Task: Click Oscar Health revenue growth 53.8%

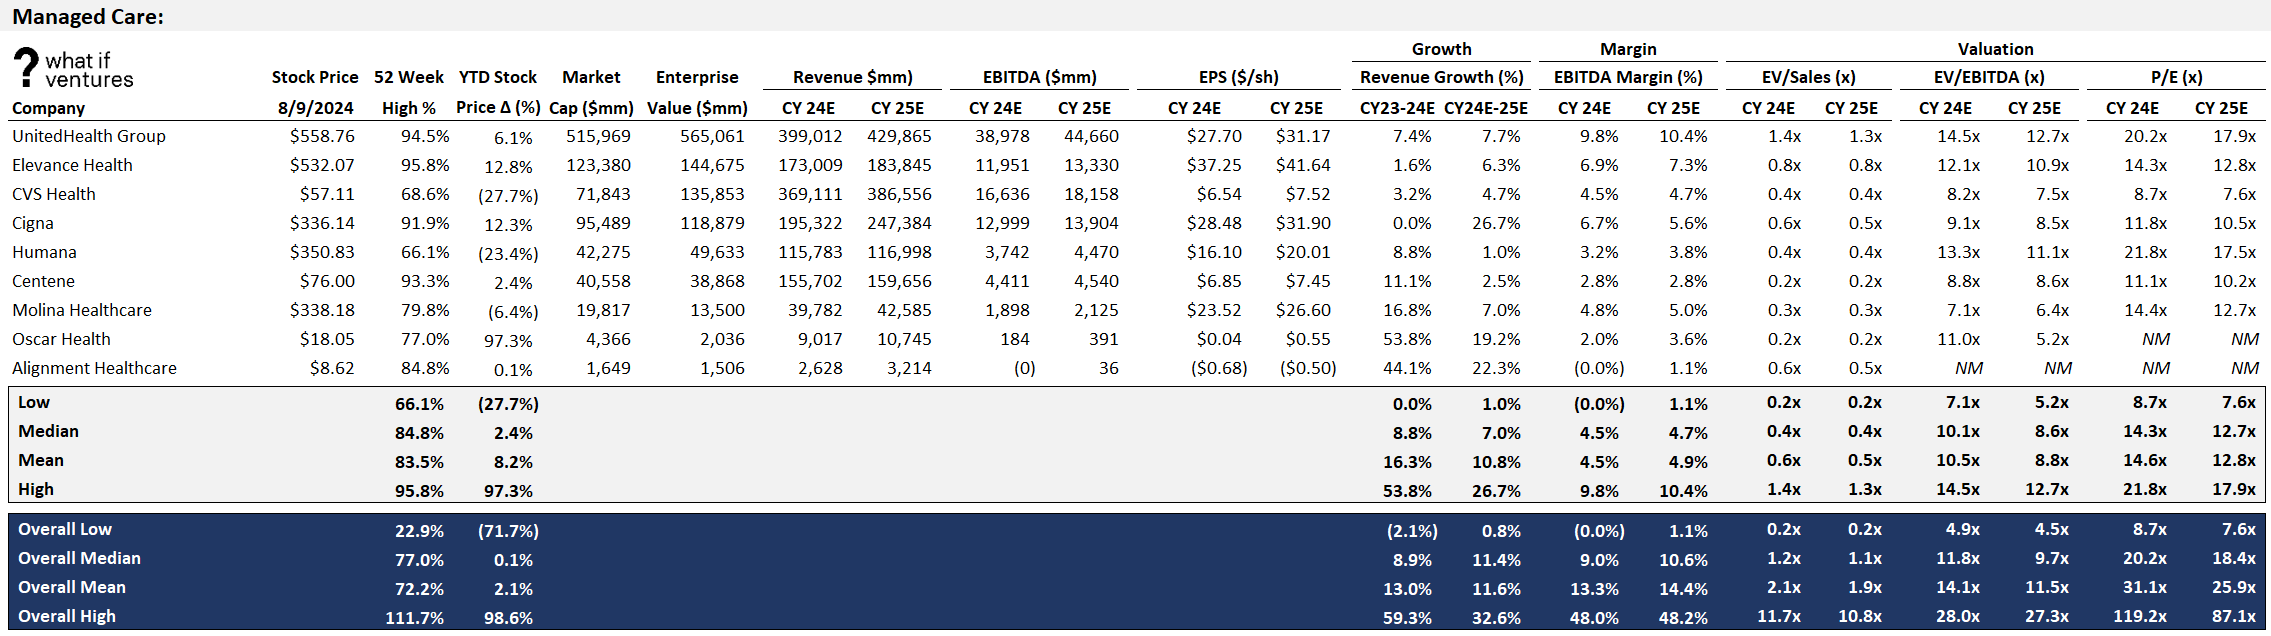Action: [x=1407, y=339]
